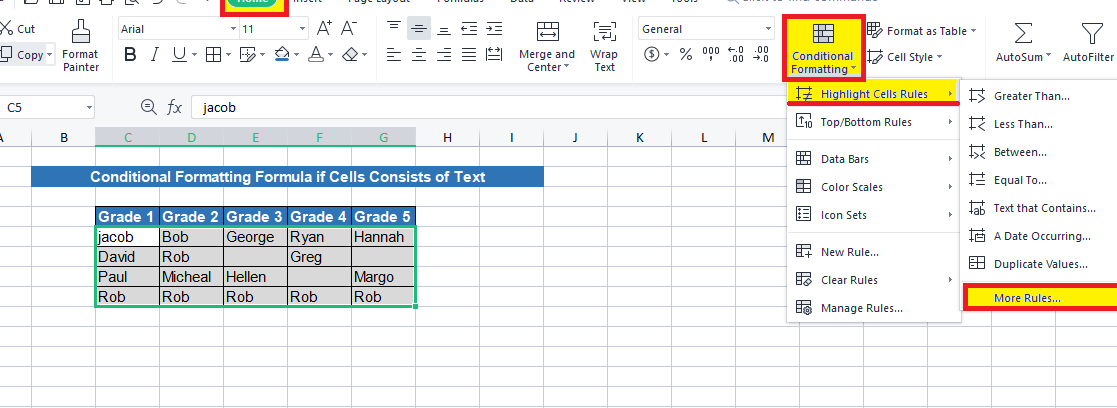Select the Between rule

click(1039, 152)
